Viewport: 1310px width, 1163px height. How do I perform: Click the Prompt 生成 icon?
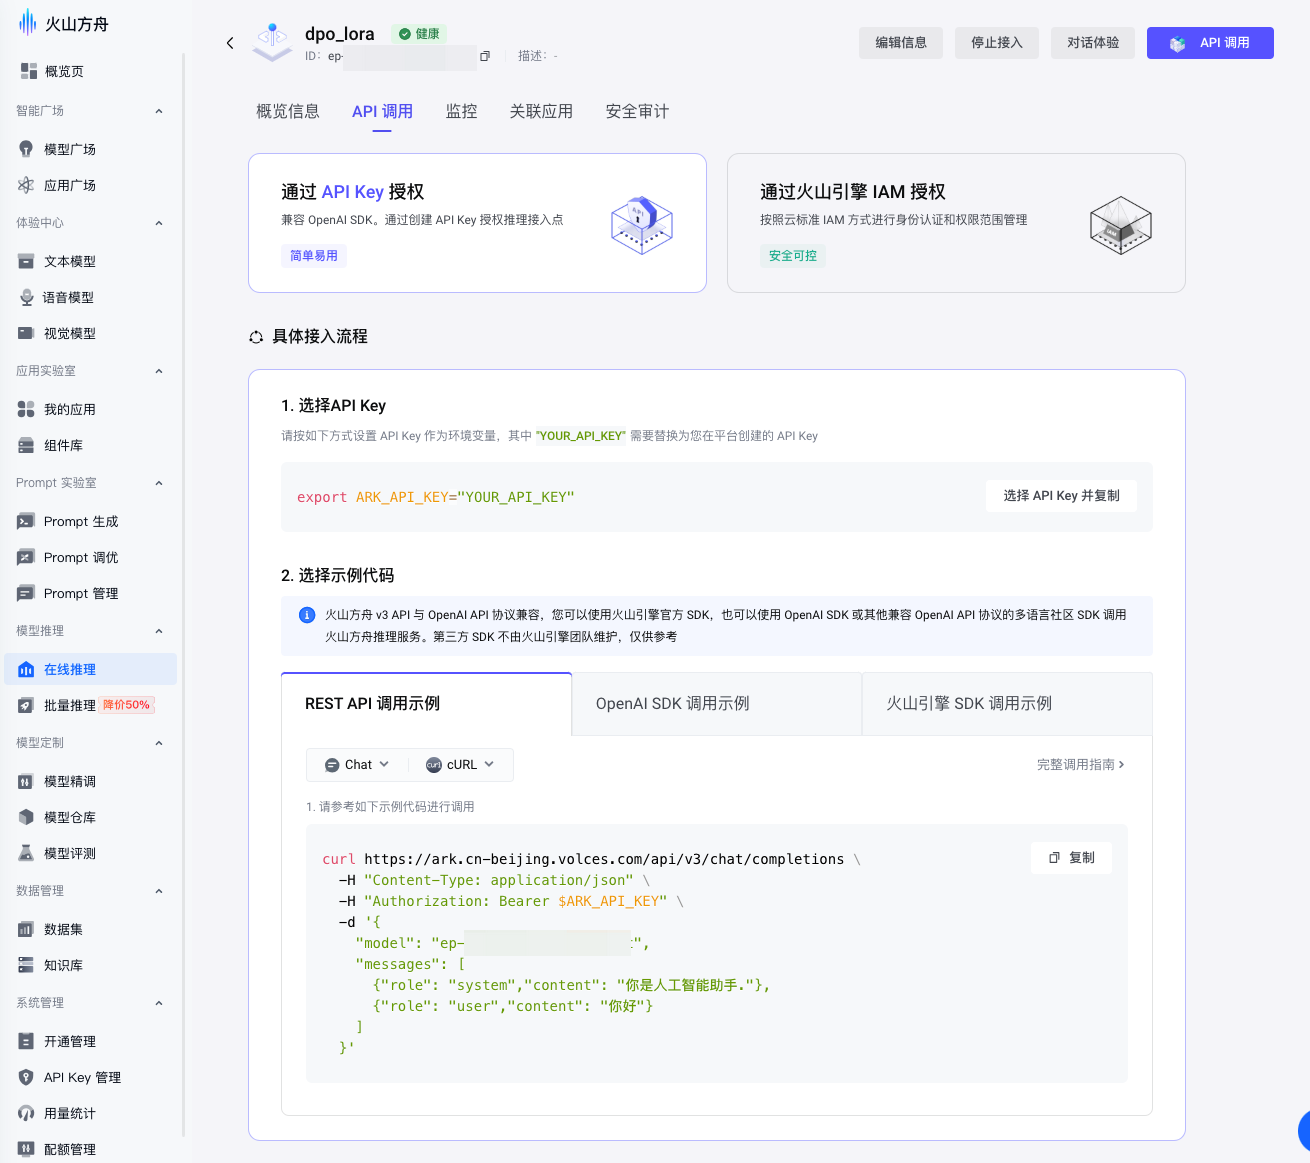[x=26, y=521]
